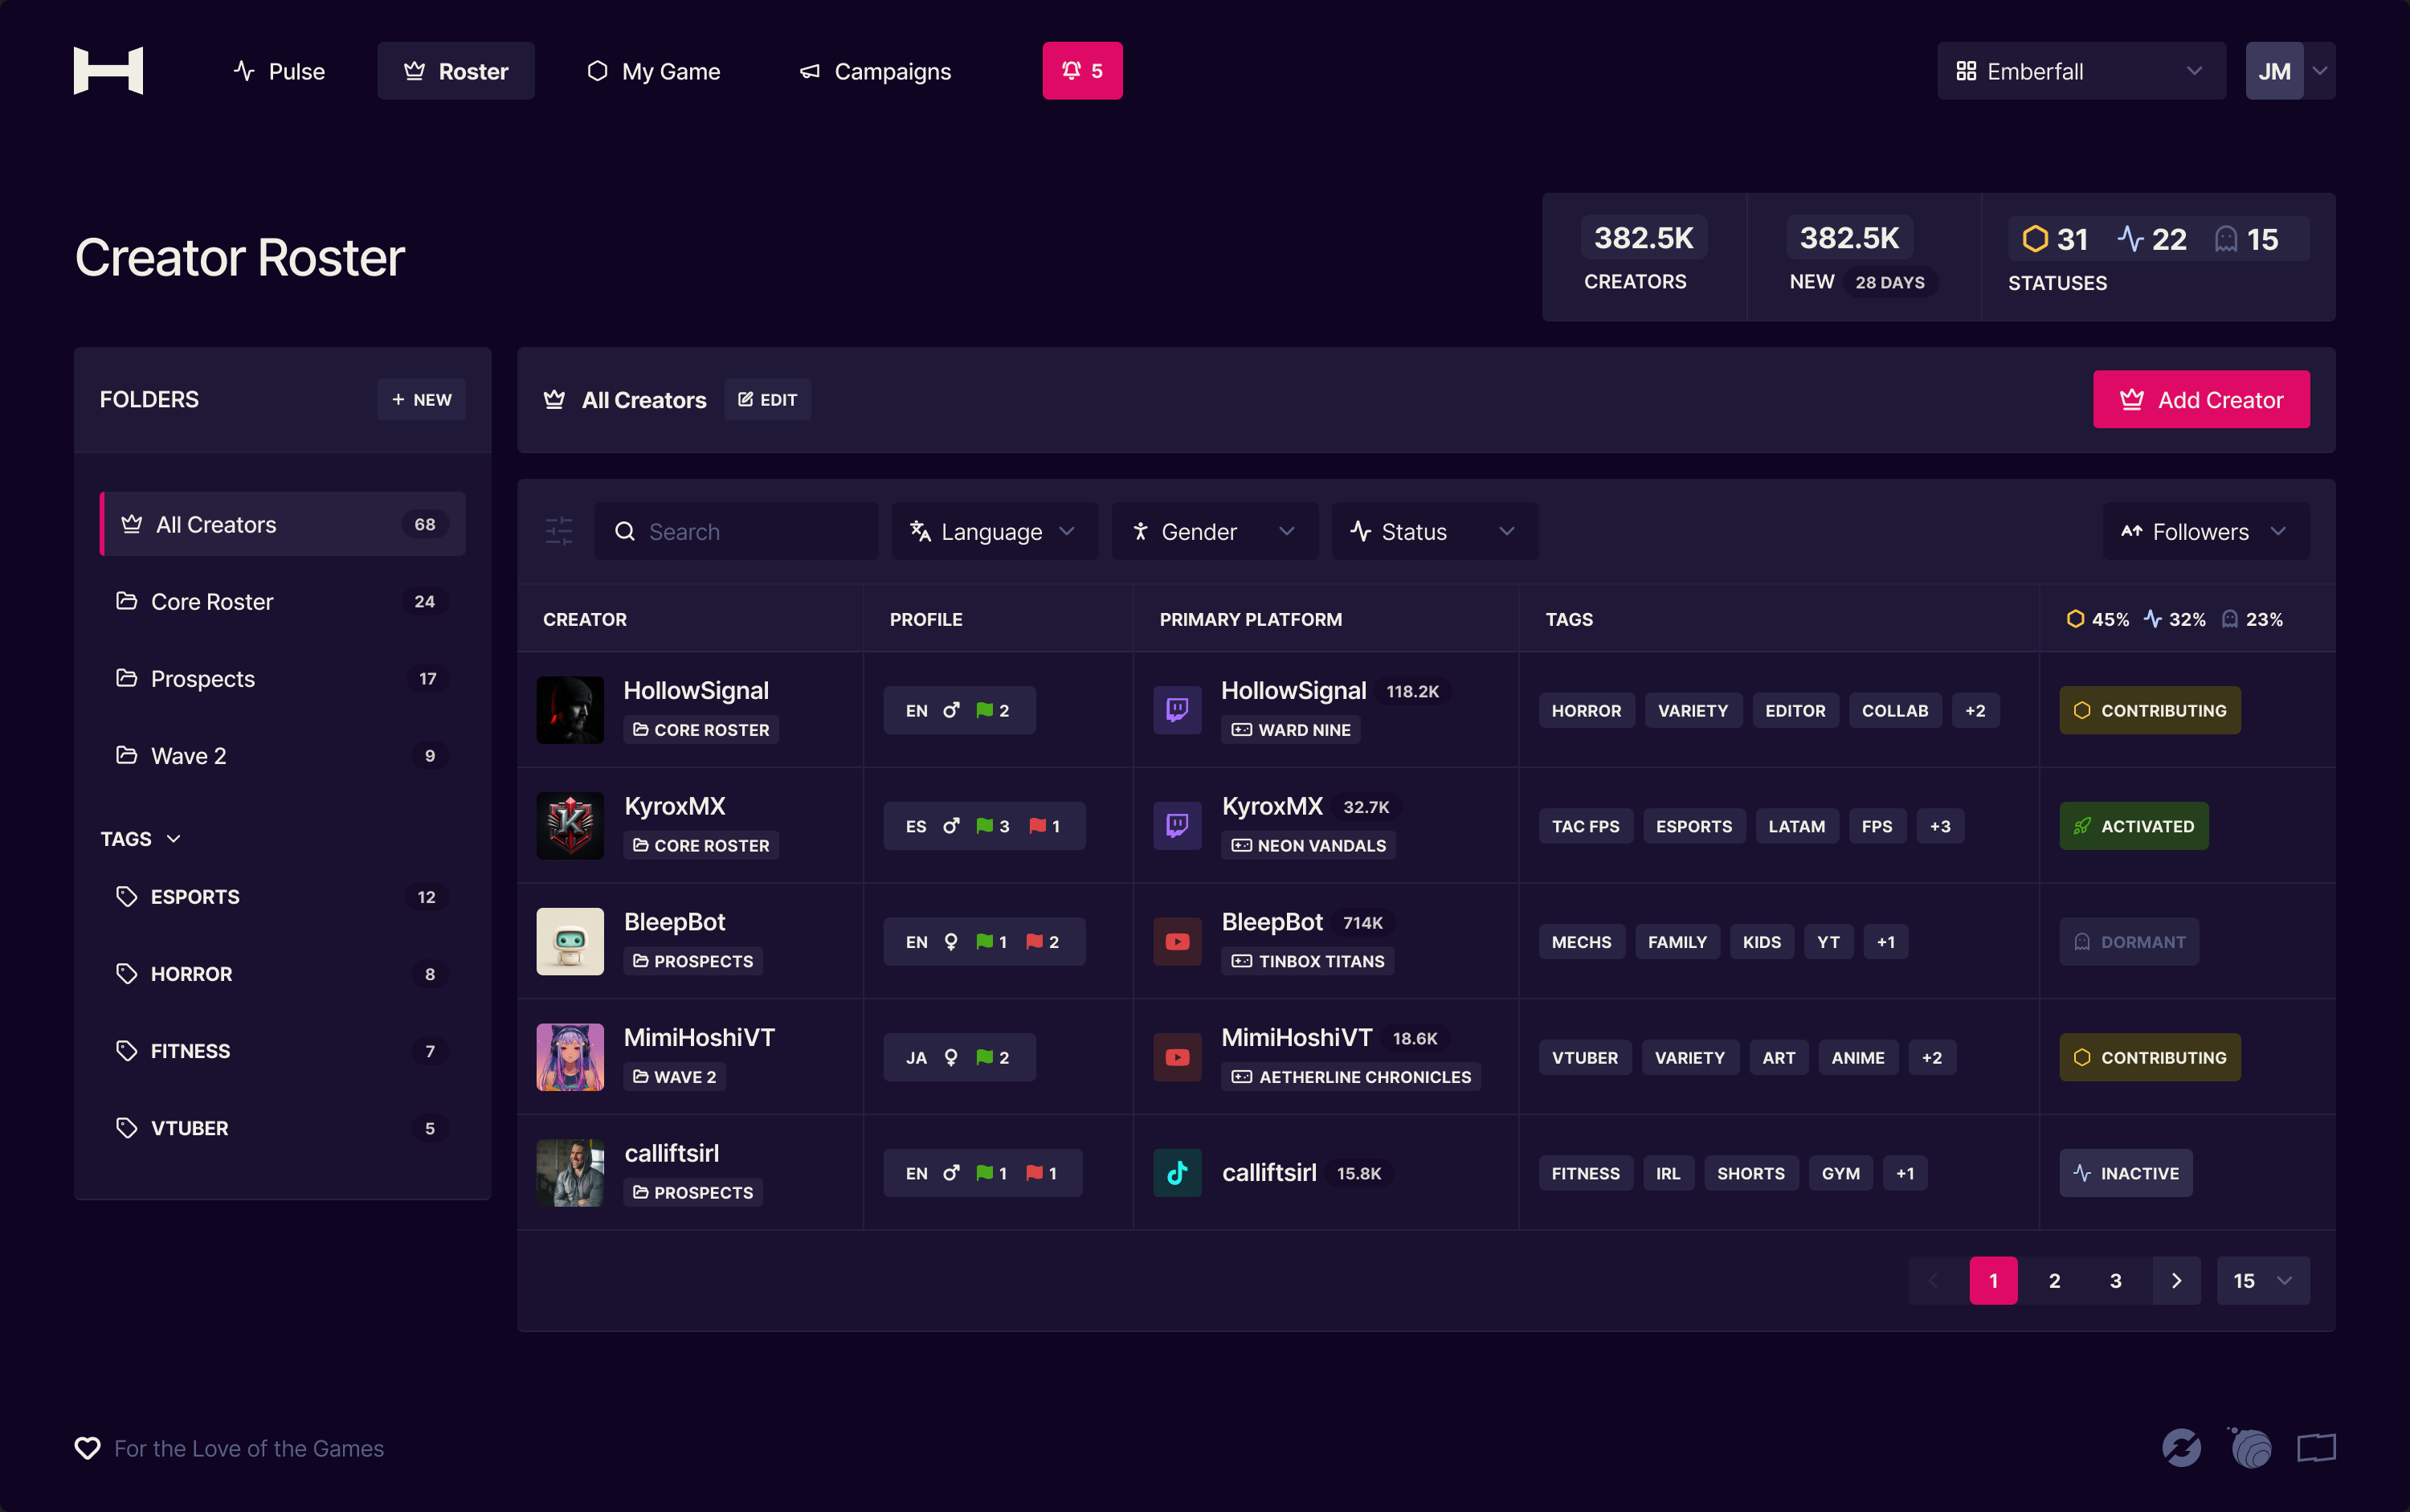Click KyroxMX's ACTIVATED status badge
Viewport: 2410px width, 1512px height.
pyautogui.click(x=2134, y=826)
